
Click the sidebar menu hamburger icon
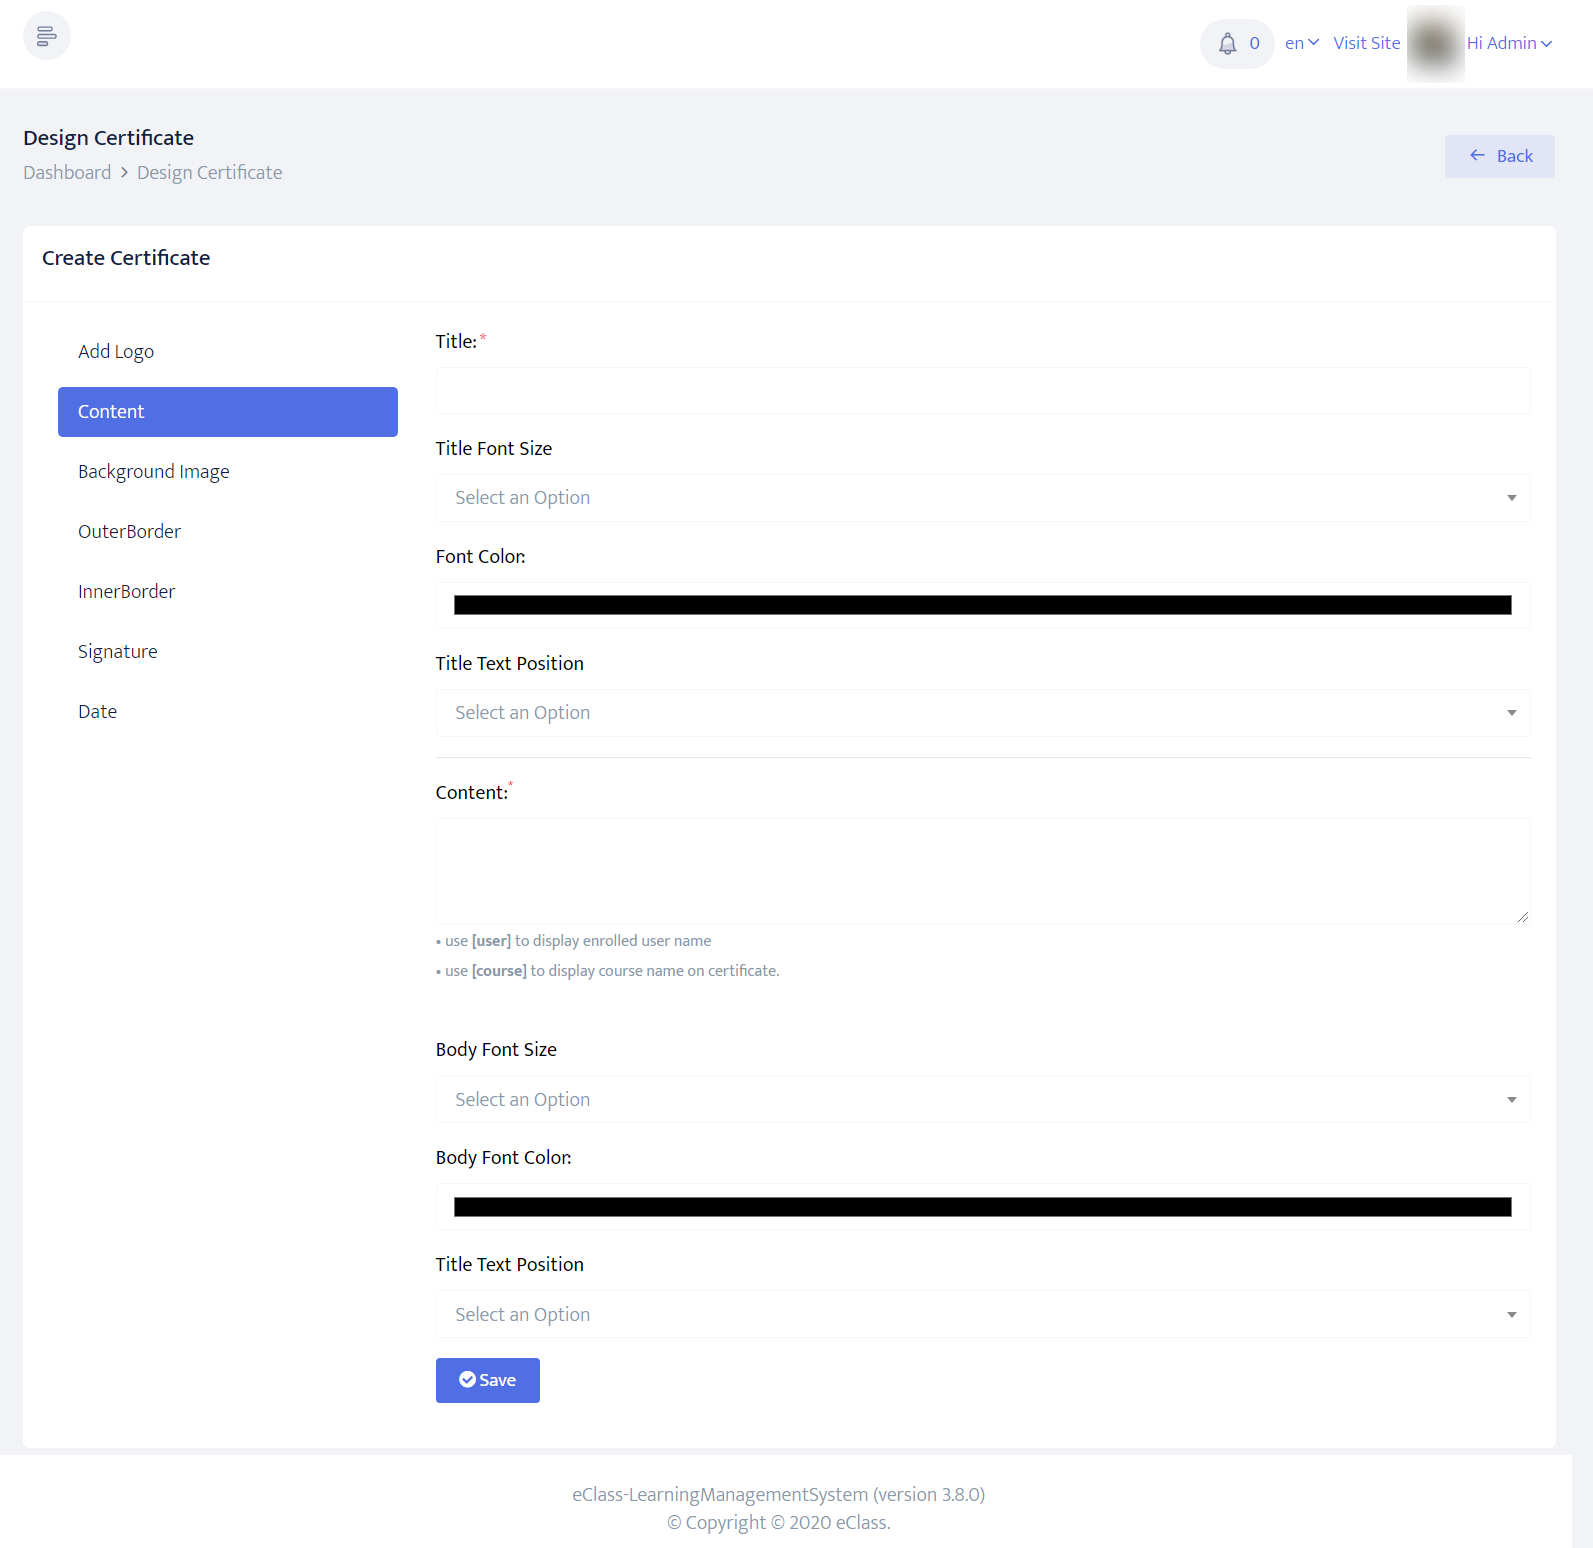[46, 36]
